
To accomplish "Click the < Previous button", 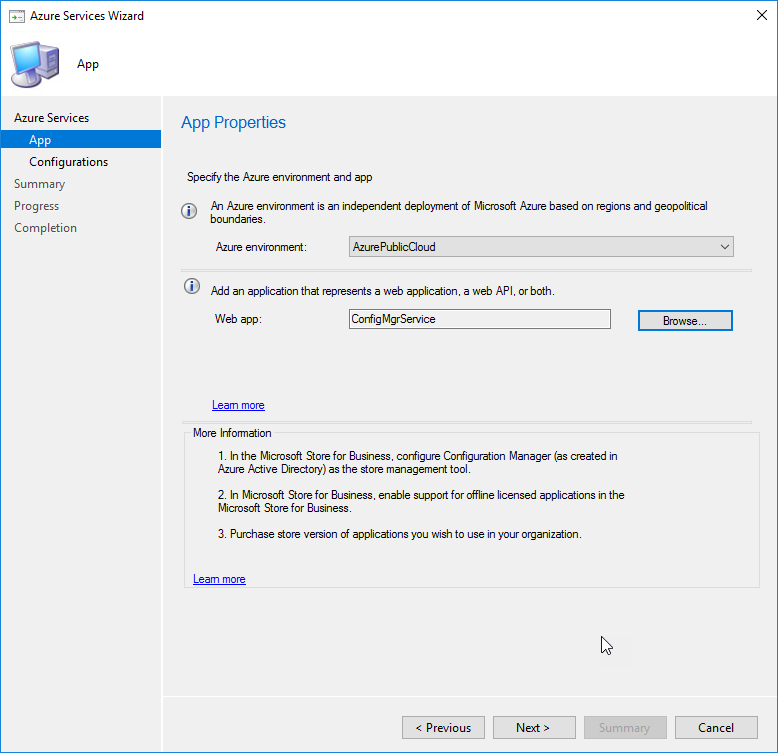I will point(443,727).
